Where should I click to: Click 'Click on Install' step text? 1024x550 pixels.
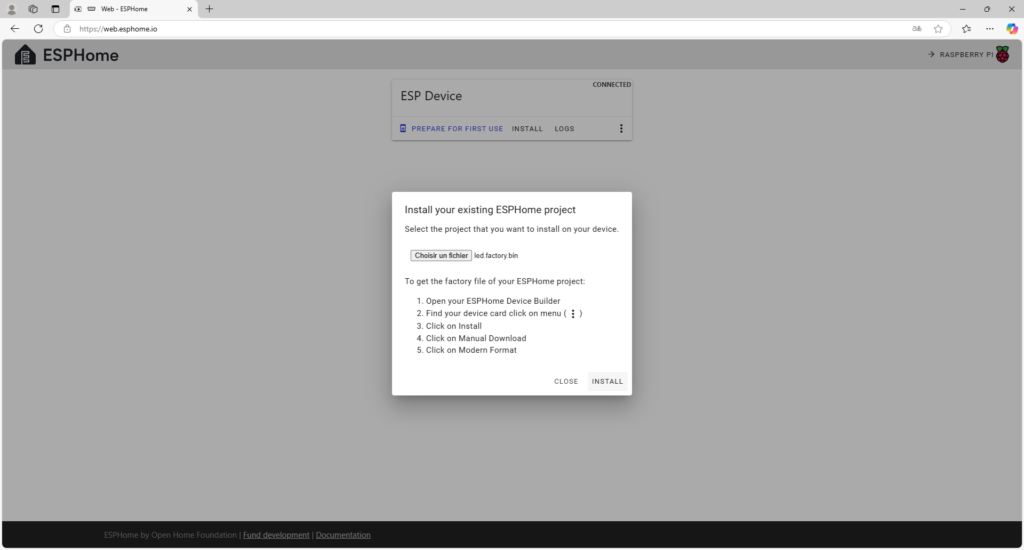coord(454,326)
